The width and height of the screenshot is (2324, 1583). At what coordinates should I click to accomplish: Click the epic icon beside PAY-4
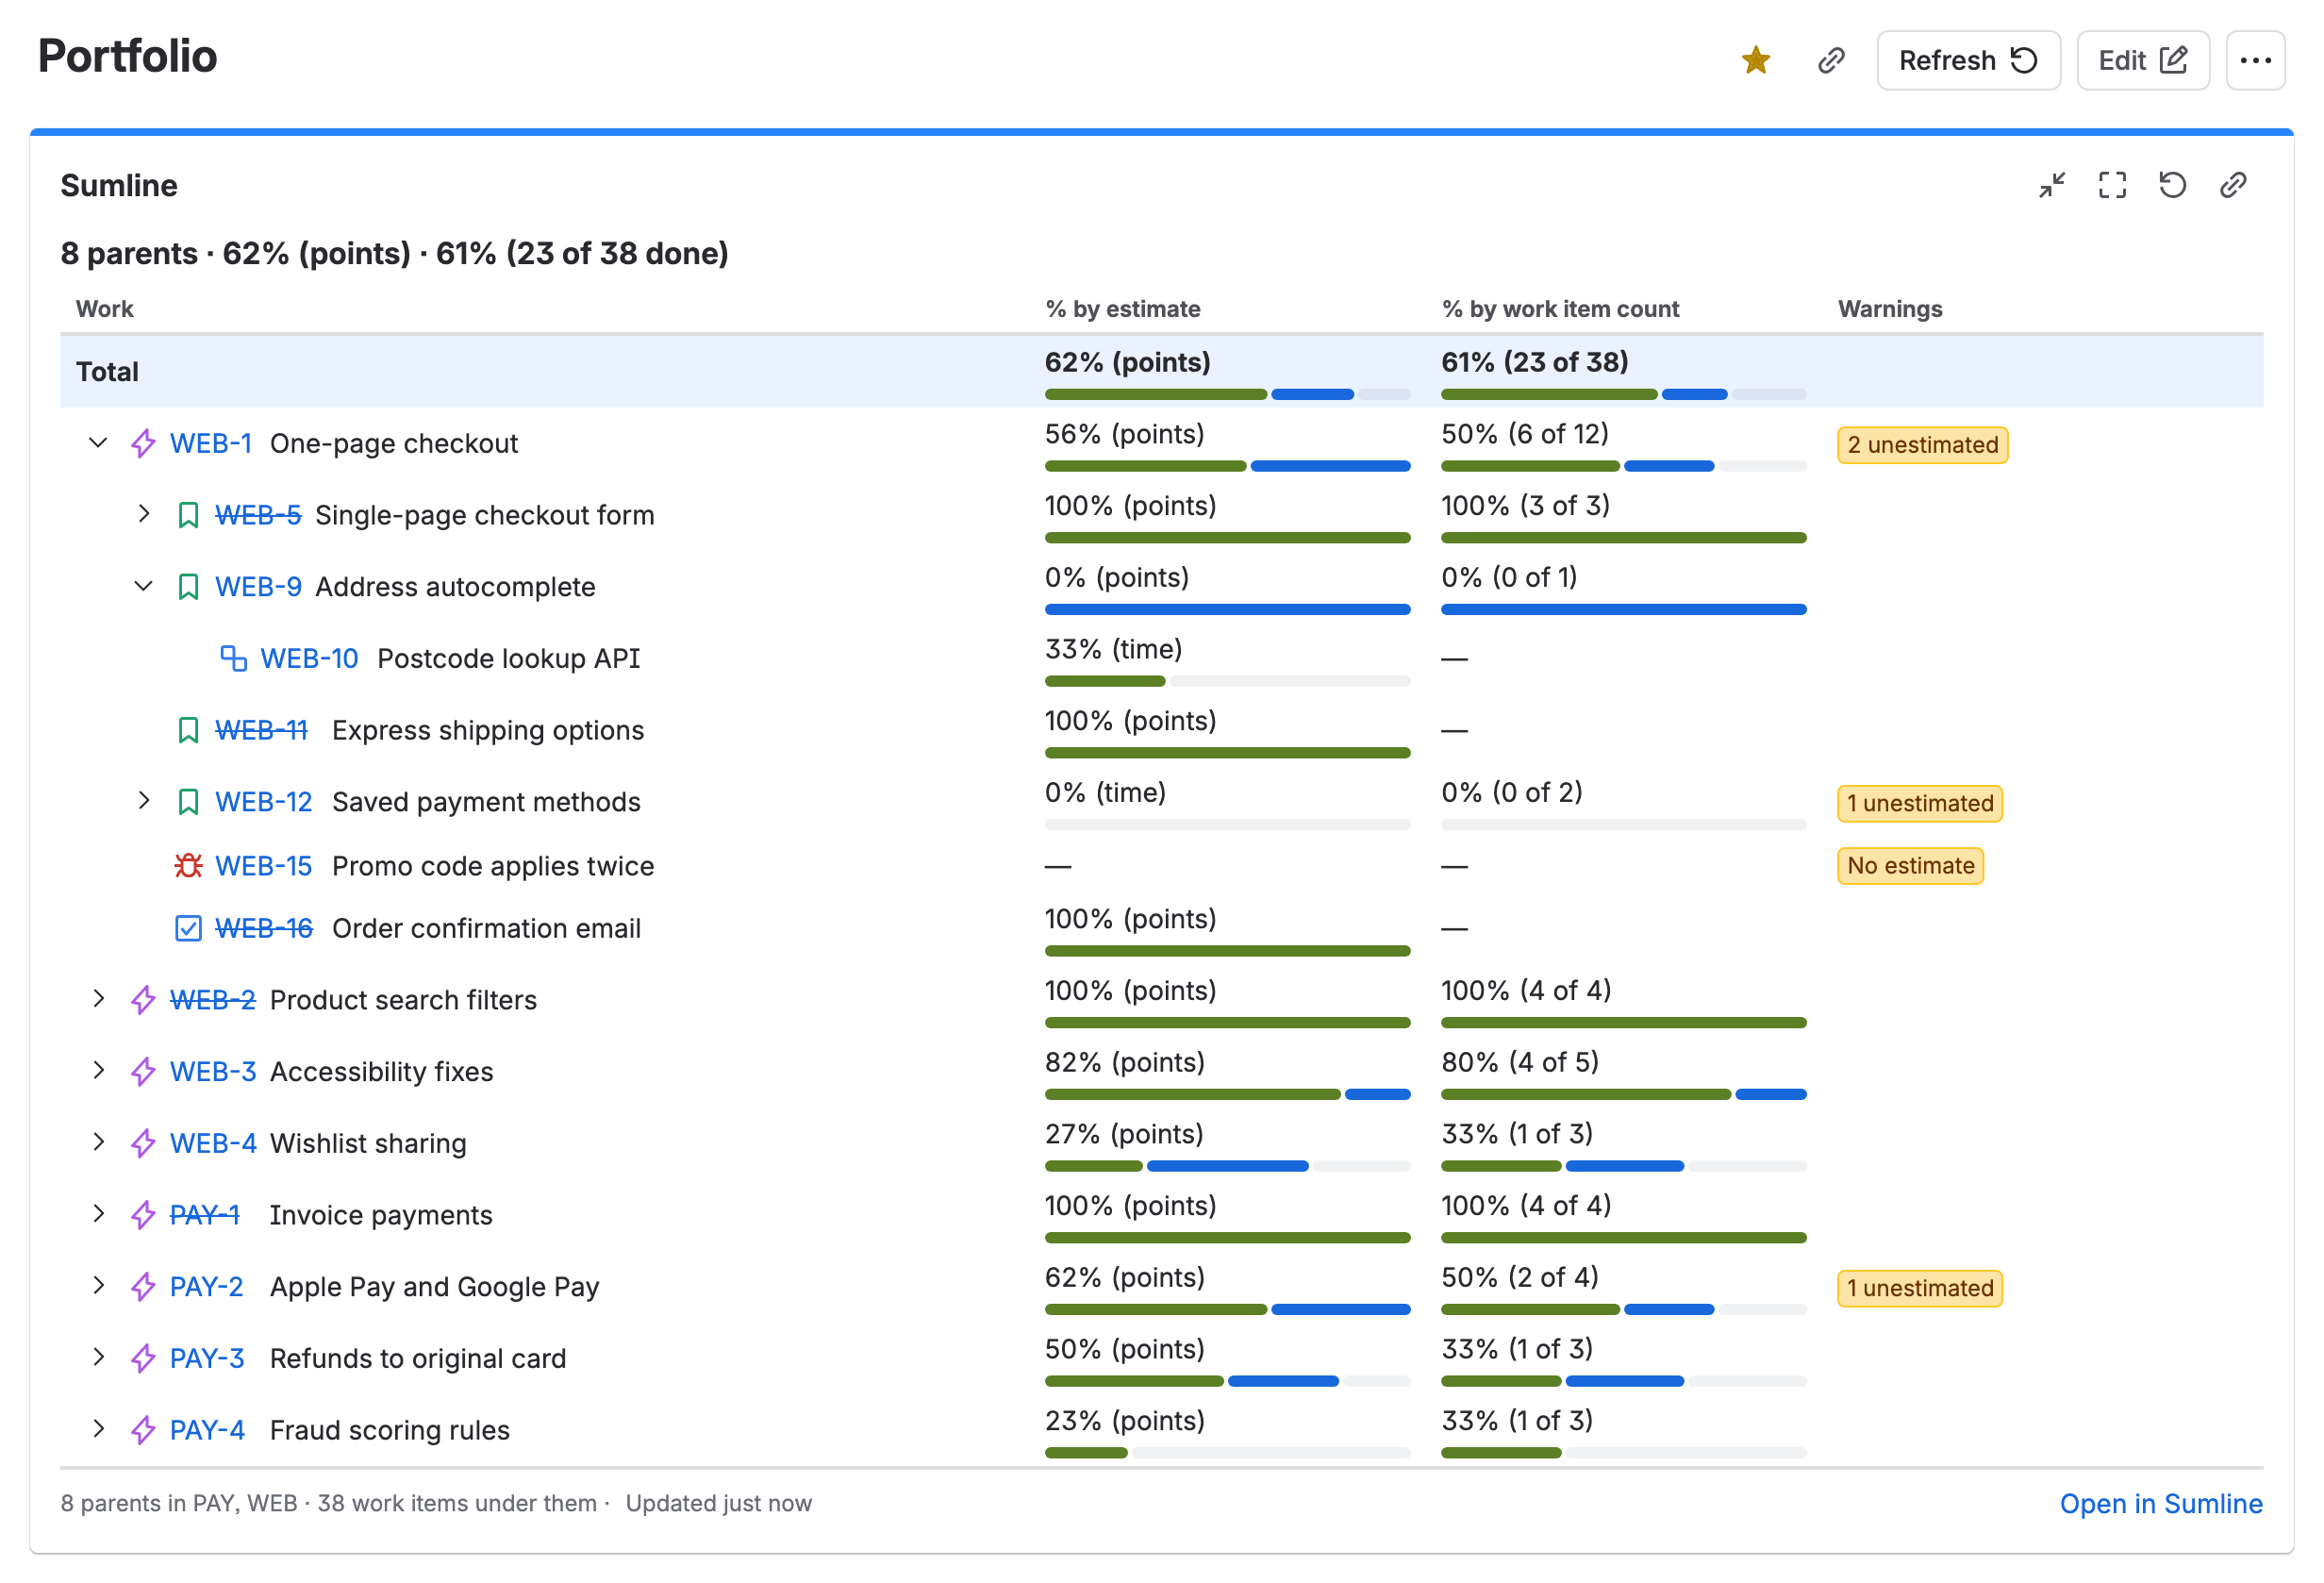click(143, 1430)
